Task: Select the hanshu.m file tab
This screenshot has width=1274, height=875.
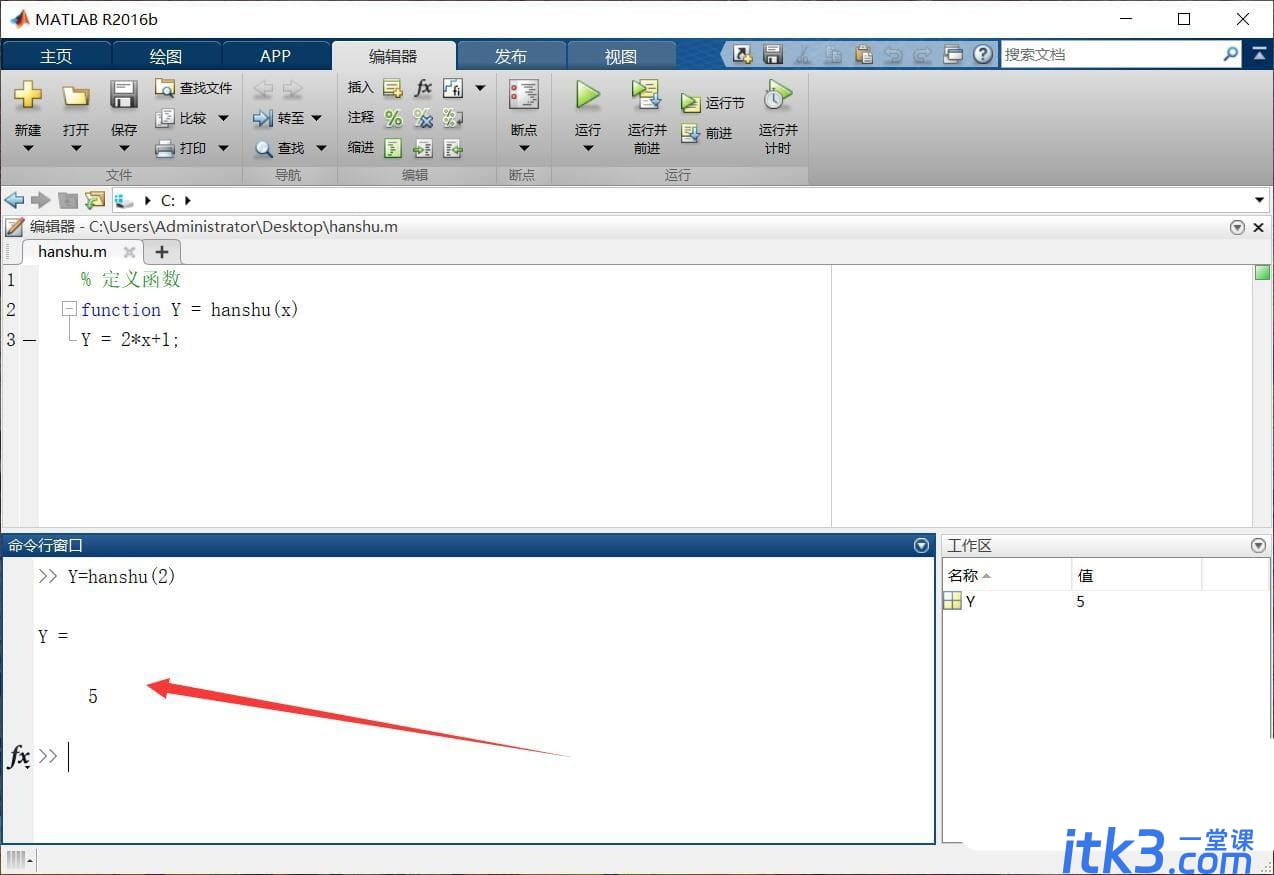Action: [x=72, y=251]
